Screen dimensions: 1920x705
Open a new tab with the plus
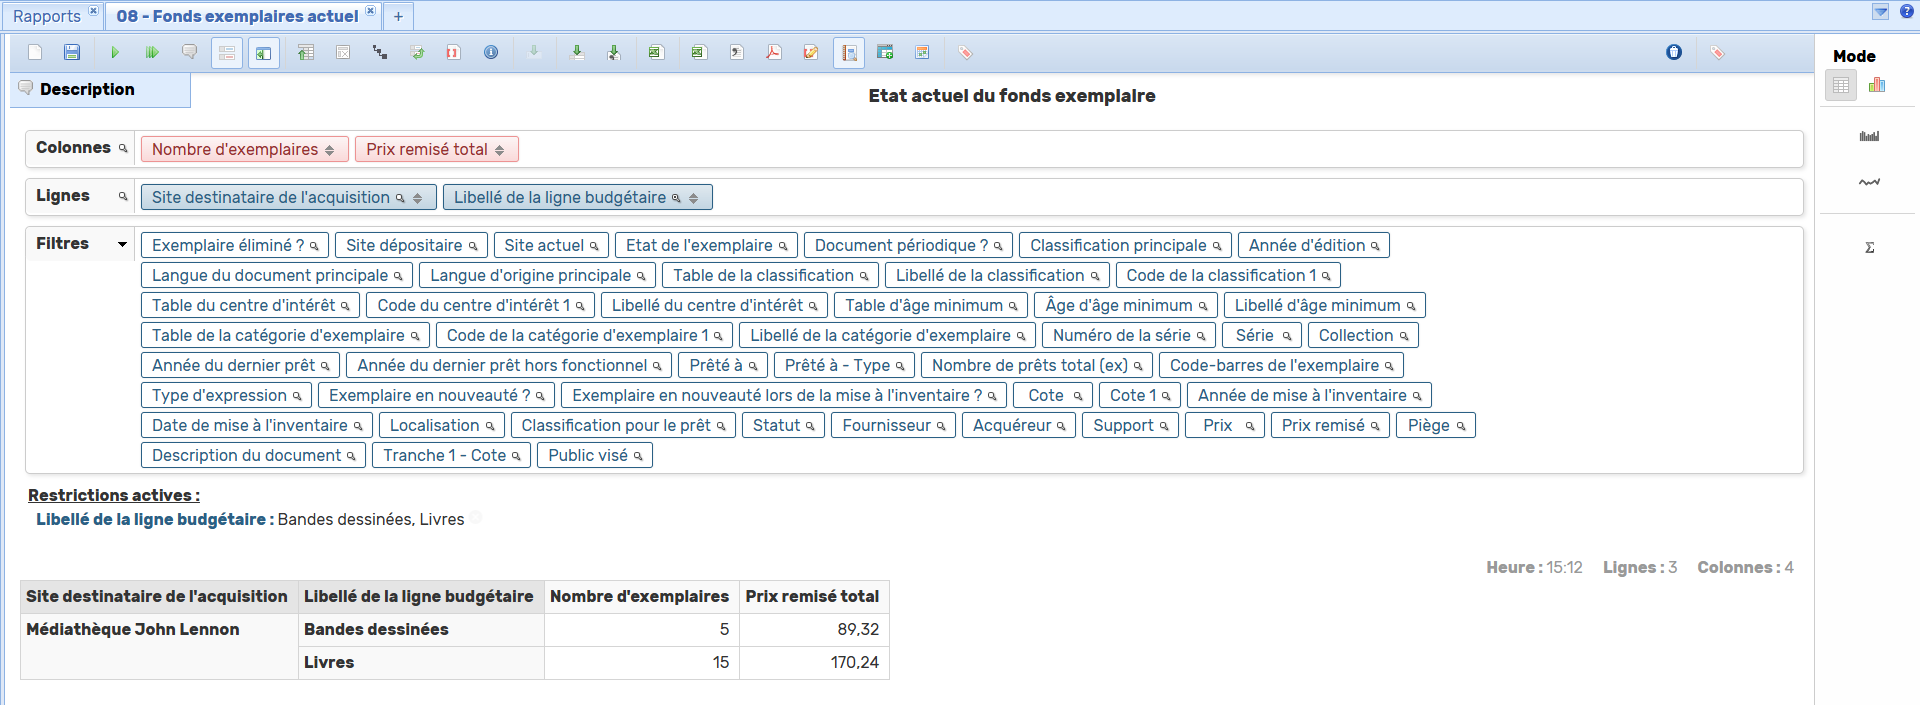point(398,16)
